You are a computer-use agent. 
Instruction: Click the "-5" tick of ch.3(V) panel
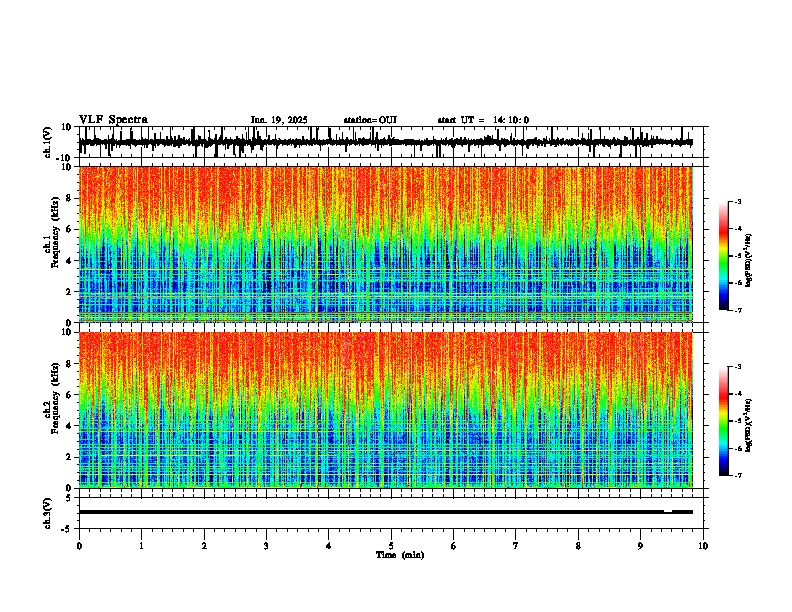tap(67, 529)
